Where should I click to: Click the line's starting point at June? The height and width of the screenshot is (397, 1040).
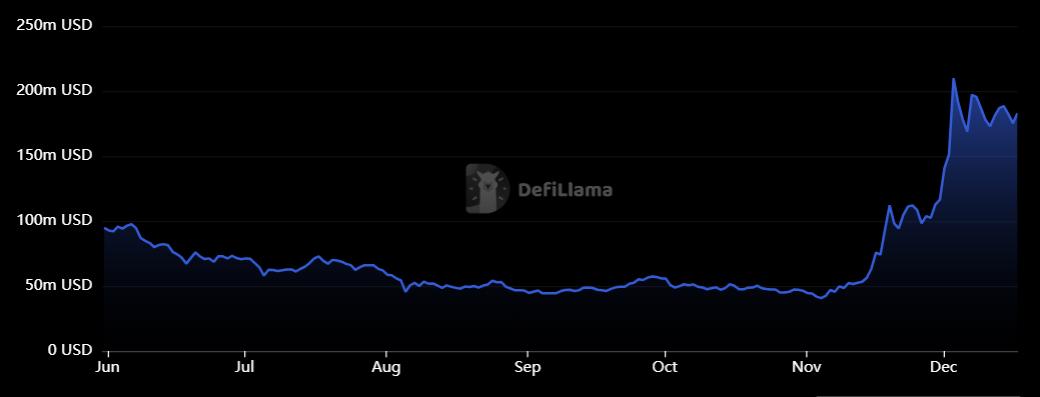105,228
